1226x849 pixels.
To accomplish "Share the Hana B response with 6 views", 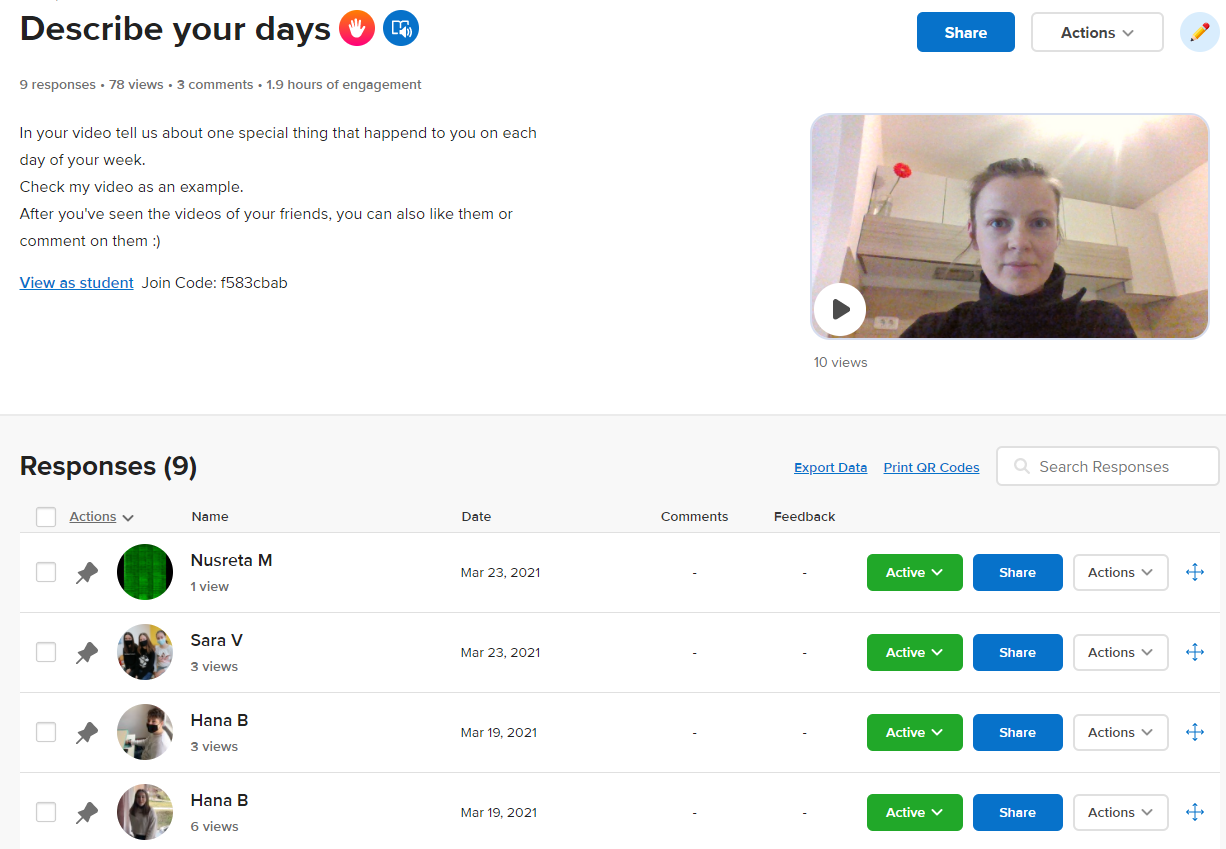I will (x=1018, y=812).
